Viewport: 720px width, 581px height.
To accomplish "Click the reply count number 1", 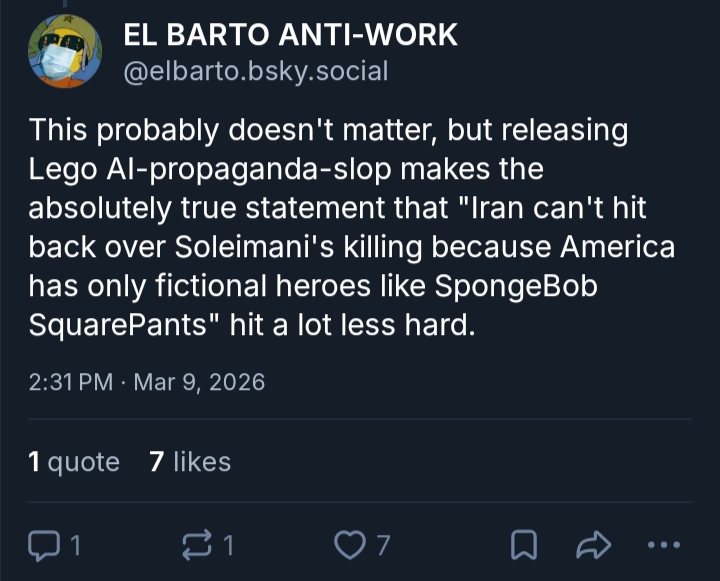I will coord(74,545).
